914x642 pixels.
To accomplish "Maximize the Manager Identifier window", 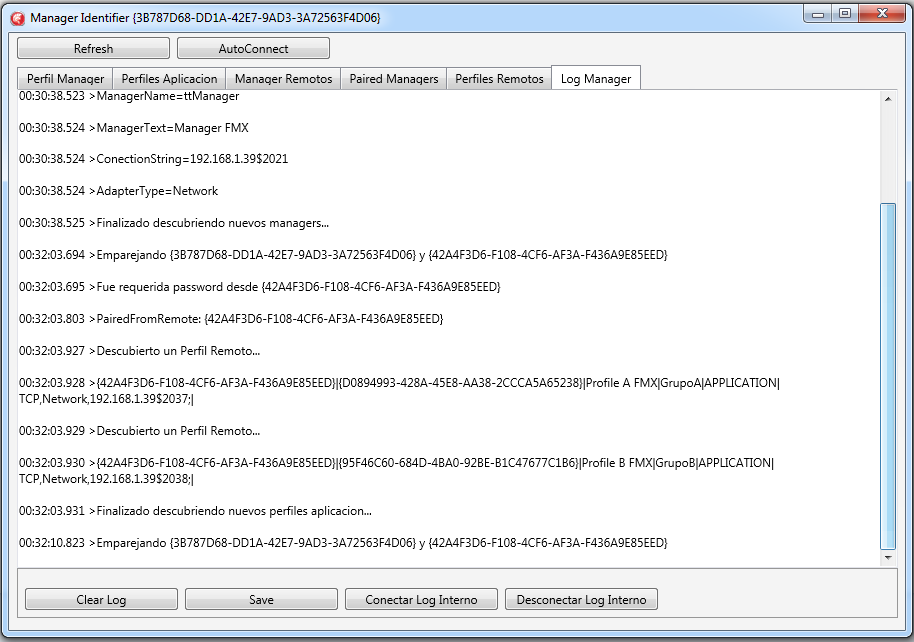I will click(845, 14).
